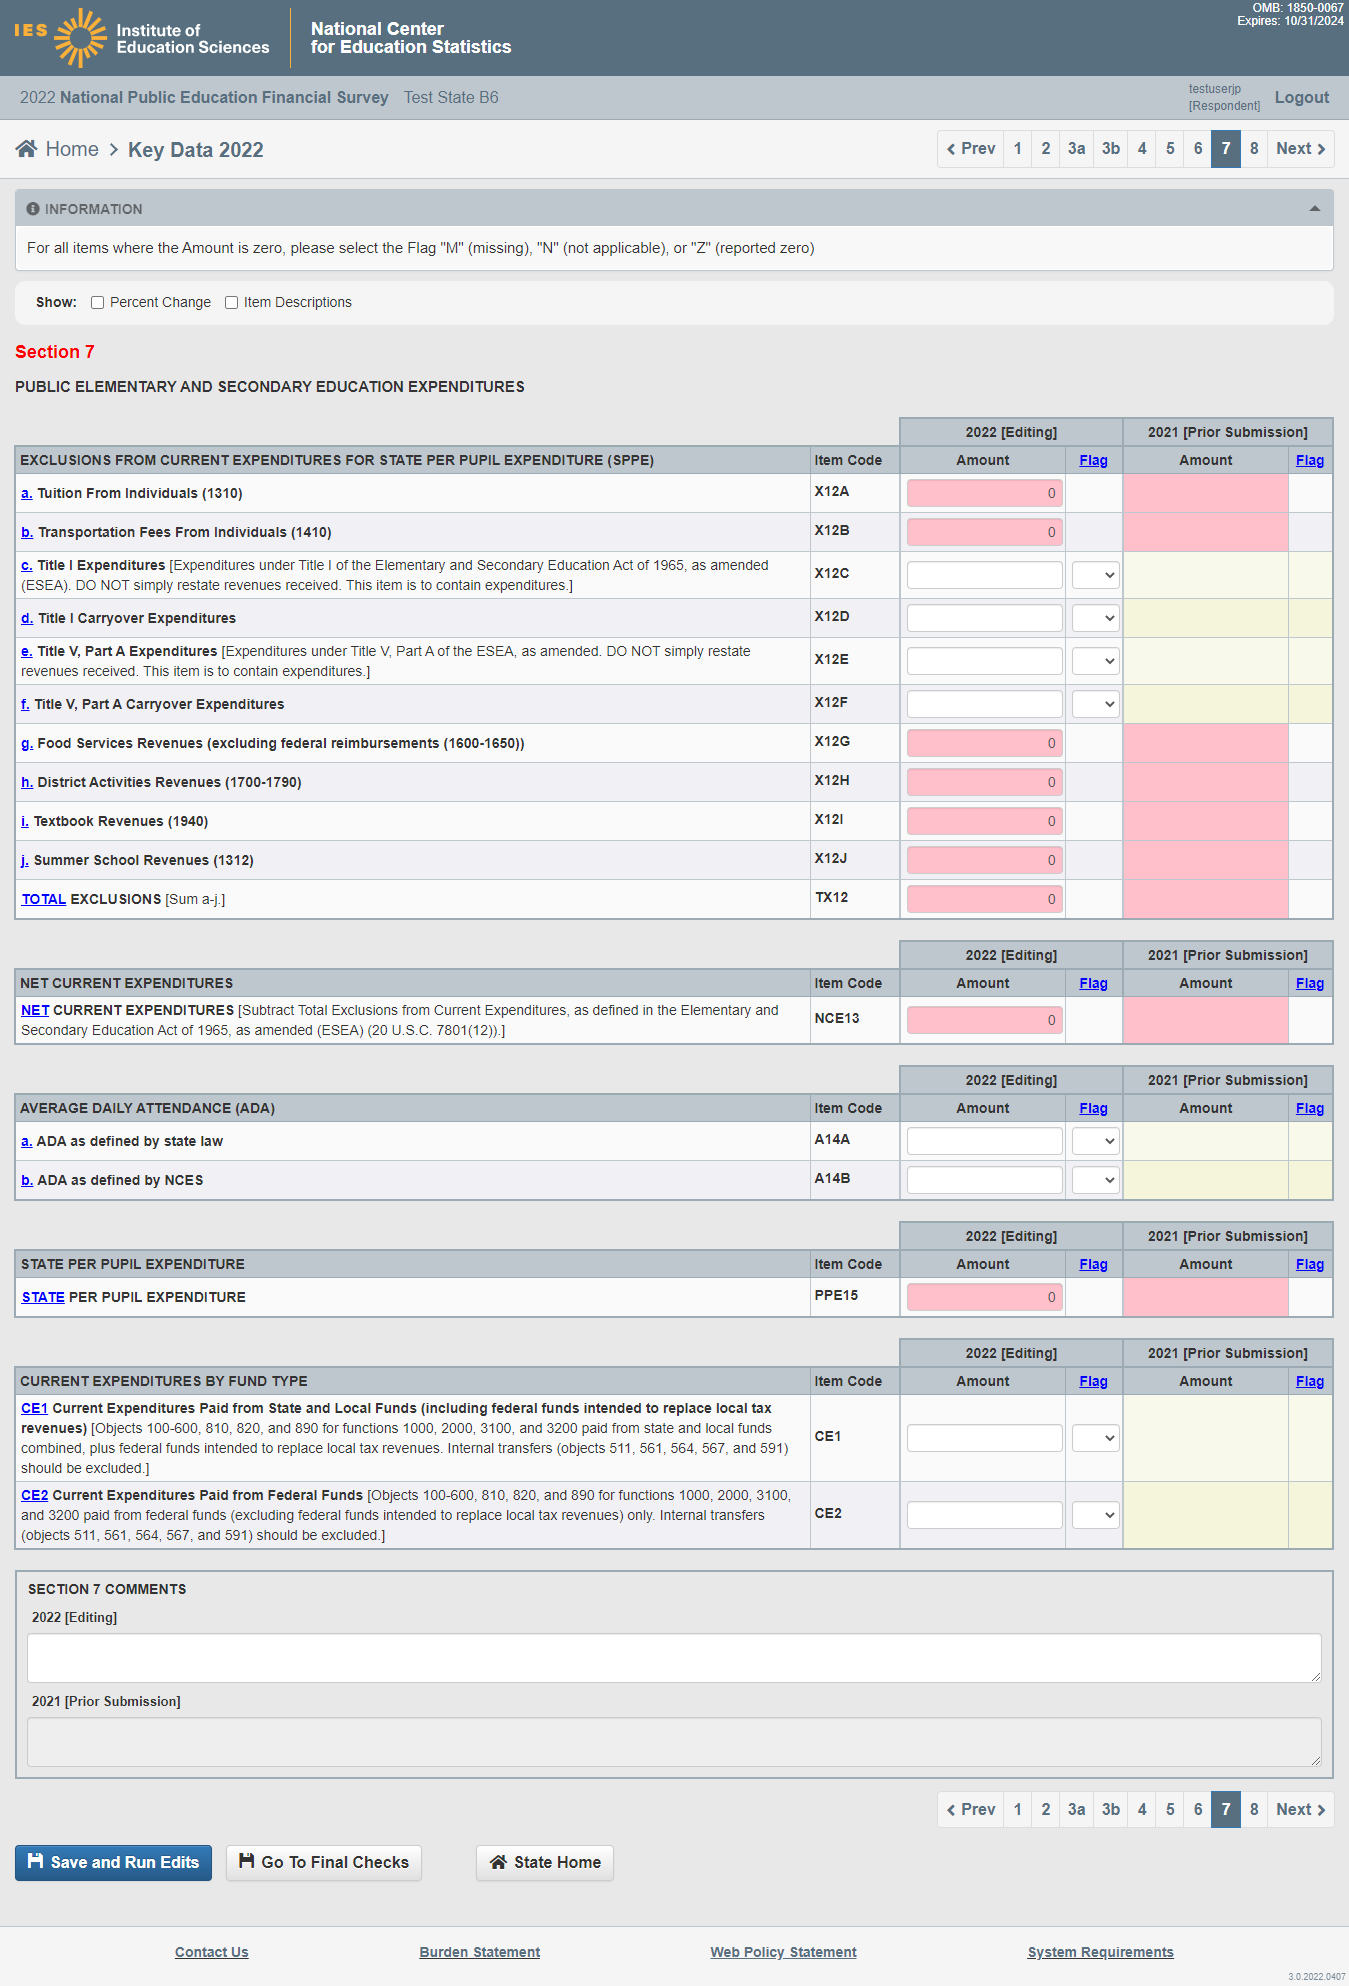The height and width of the screenshot is (1986, 1349).
Task: Open page 6 in bottom pagination
Action: [x=1198, y=1809]
